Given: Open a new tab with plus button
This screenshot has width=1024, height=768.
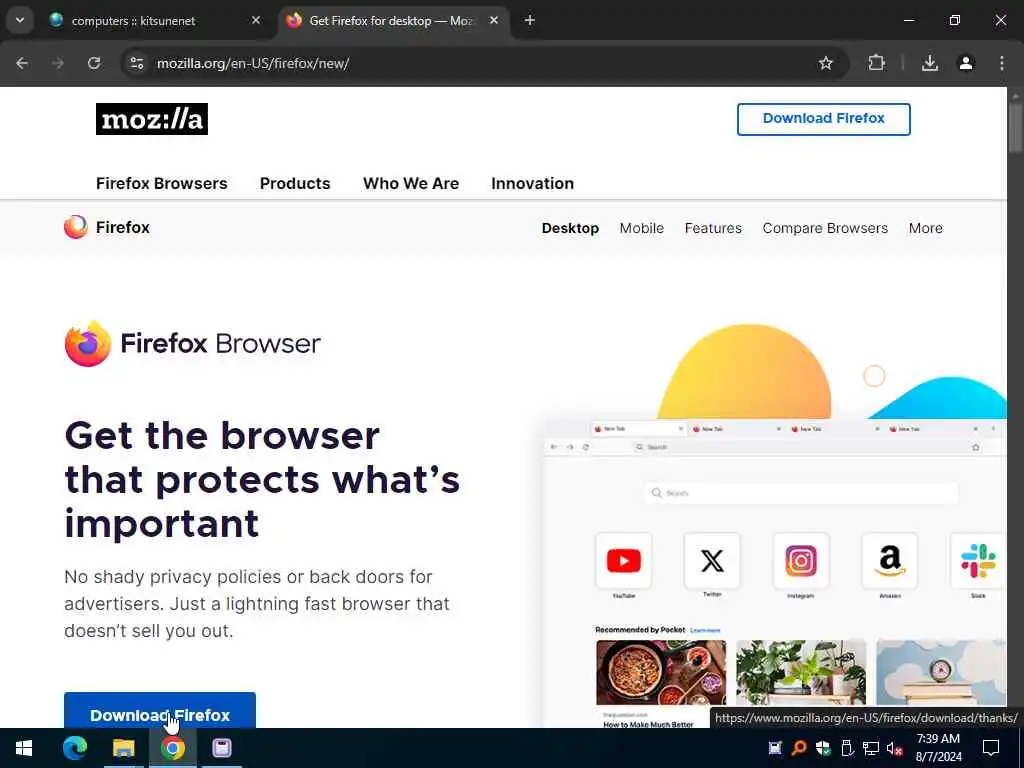Looking at the screenshot, I should coord(530,20).
